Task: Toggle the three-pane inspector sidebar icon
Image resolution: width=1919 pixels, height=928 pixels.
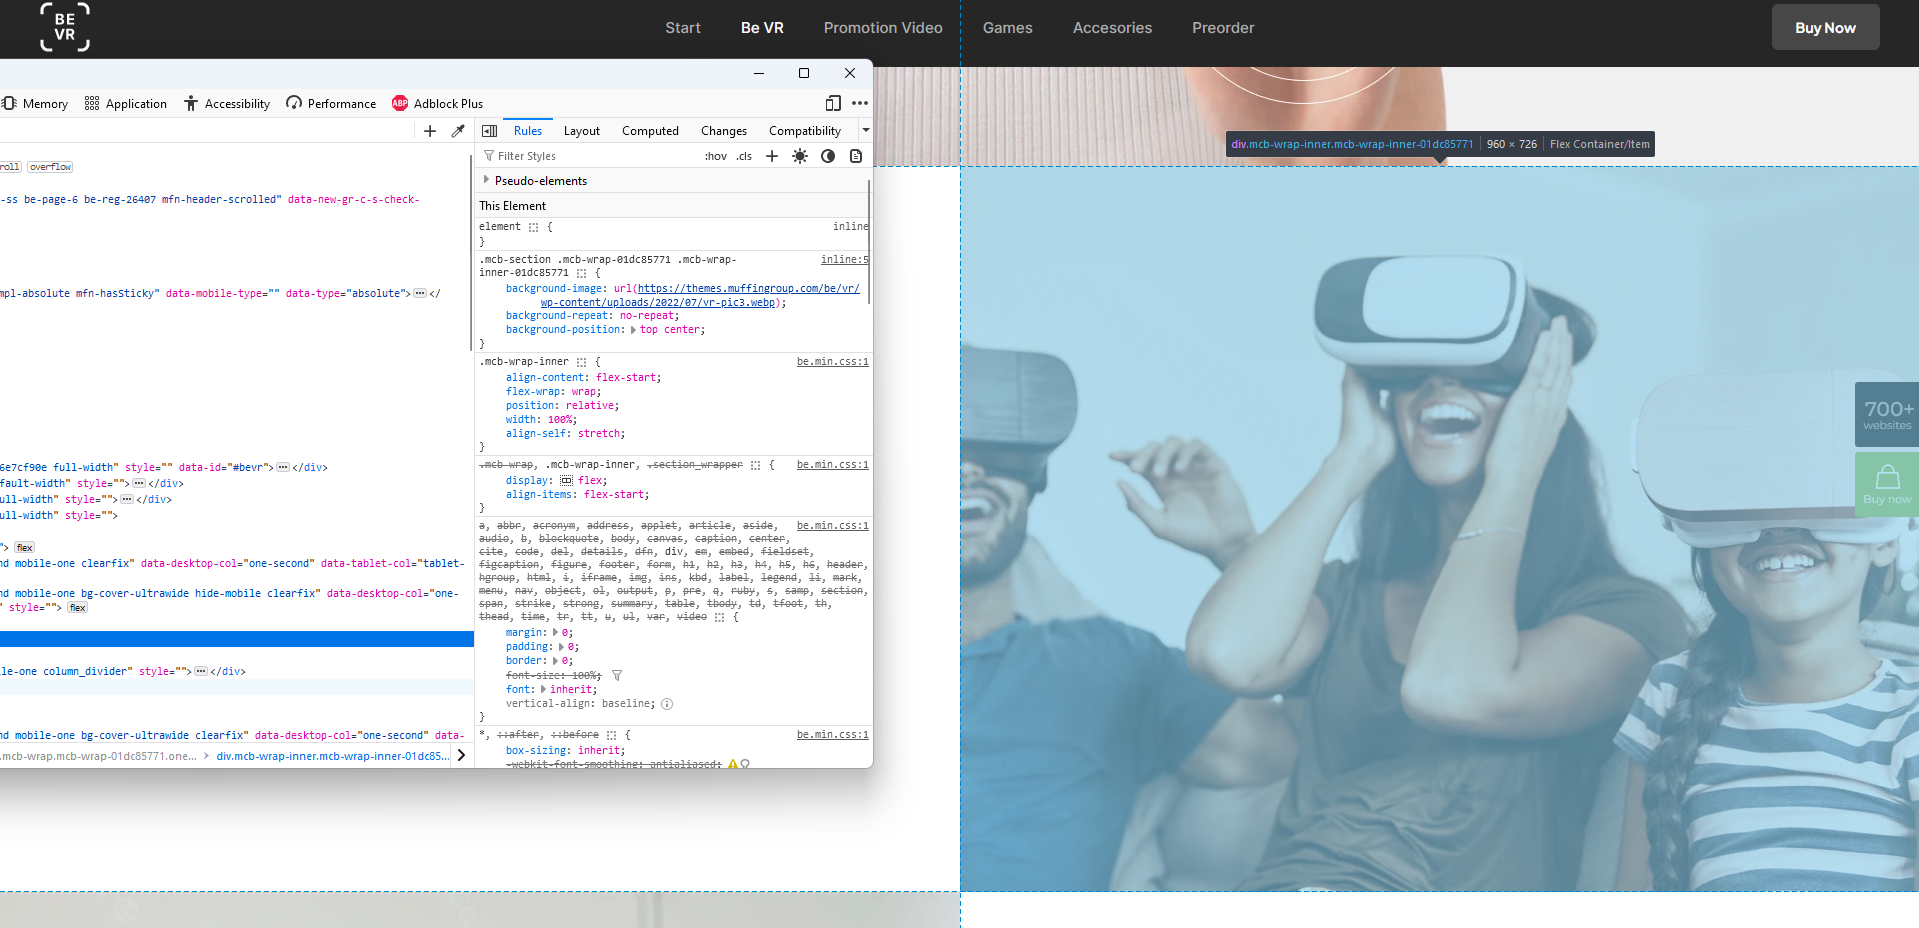Action: [x=490, y=131]
